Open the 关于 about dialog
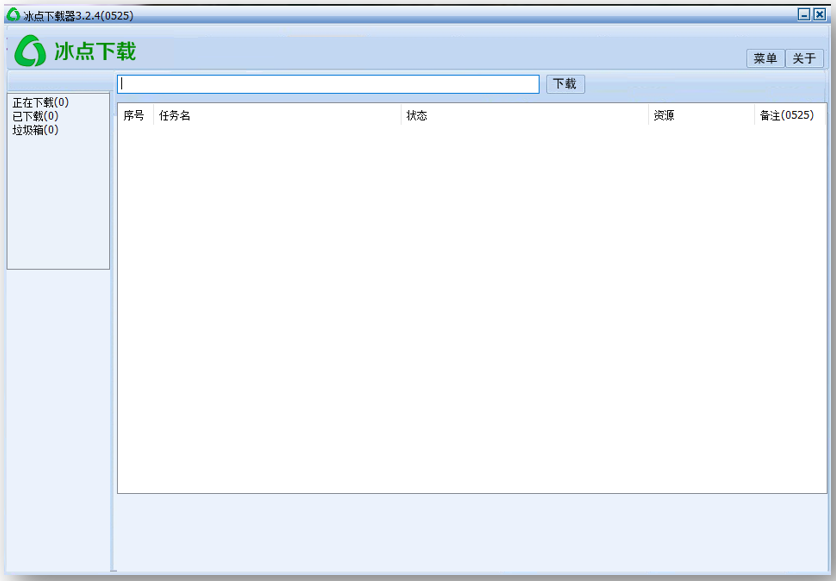Screen dimensions: 836x581 [x=804, y=59]
